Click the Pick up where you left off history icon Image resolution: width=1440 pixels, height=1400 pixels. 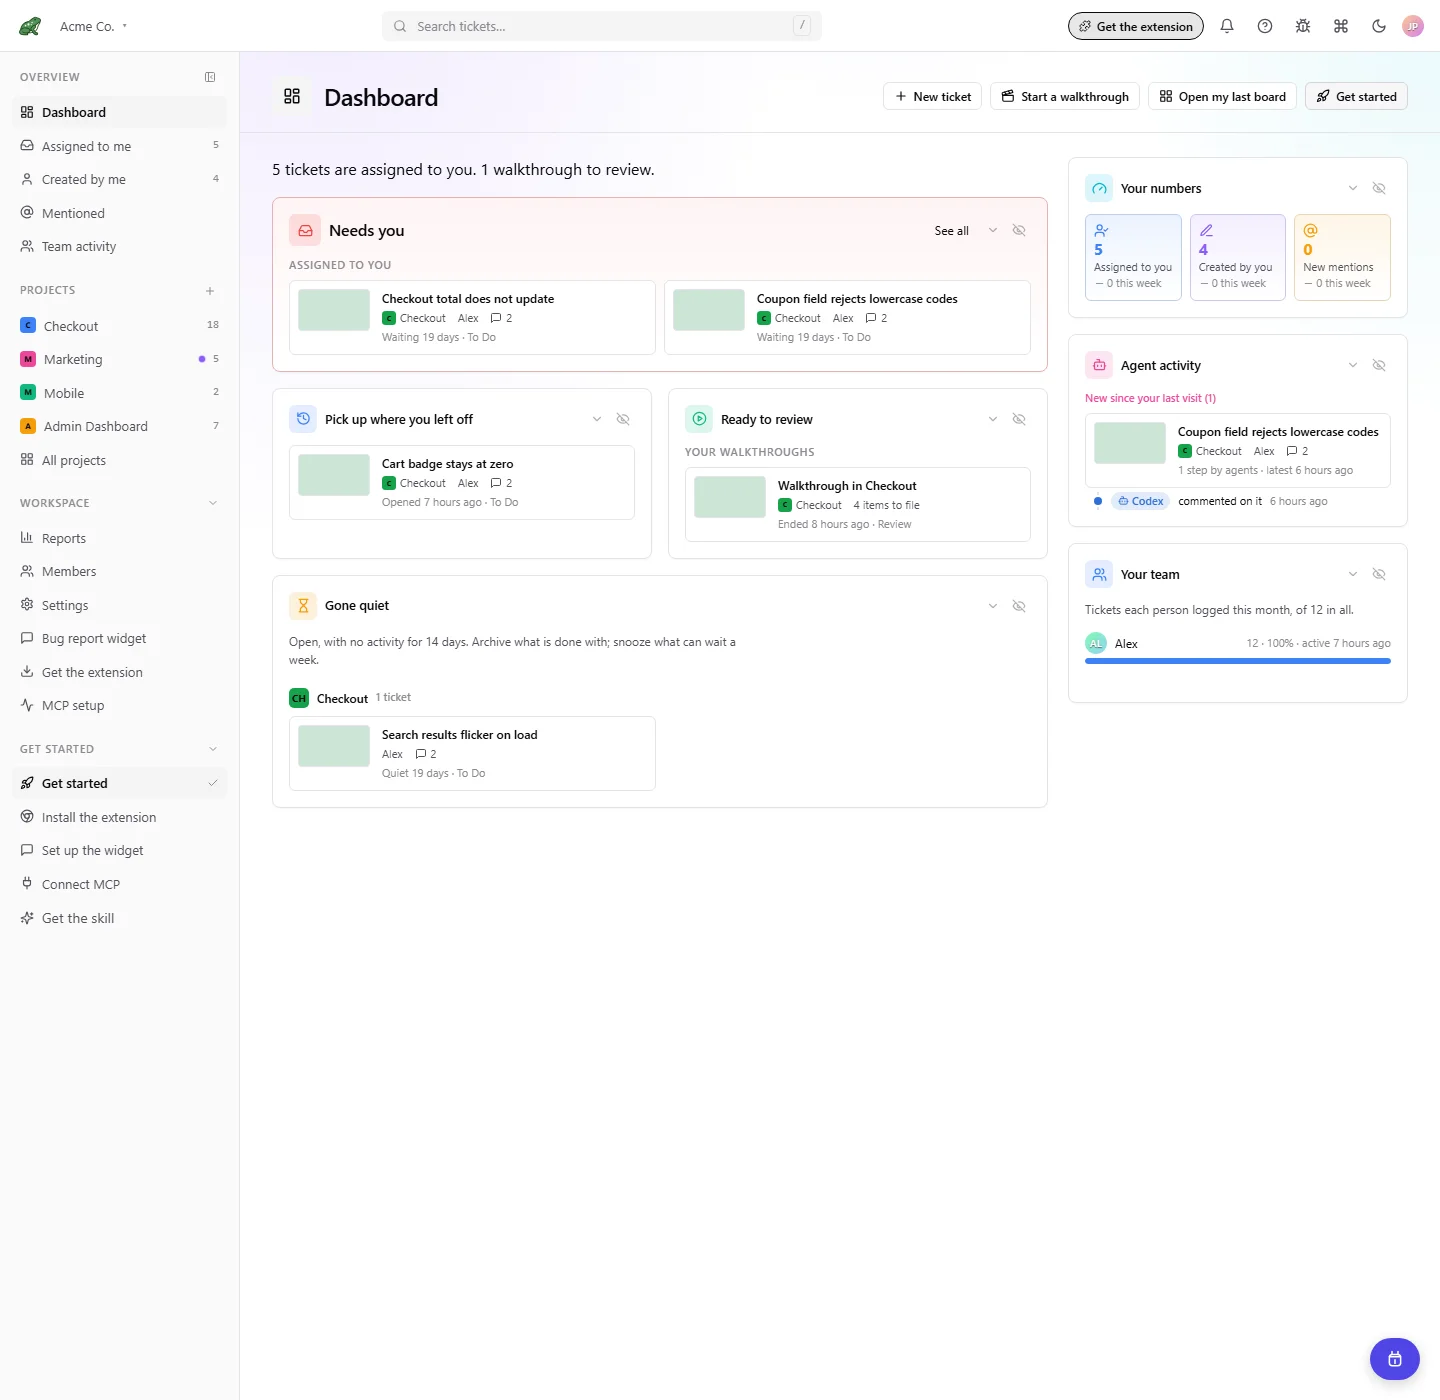click(x=303, y=419)
